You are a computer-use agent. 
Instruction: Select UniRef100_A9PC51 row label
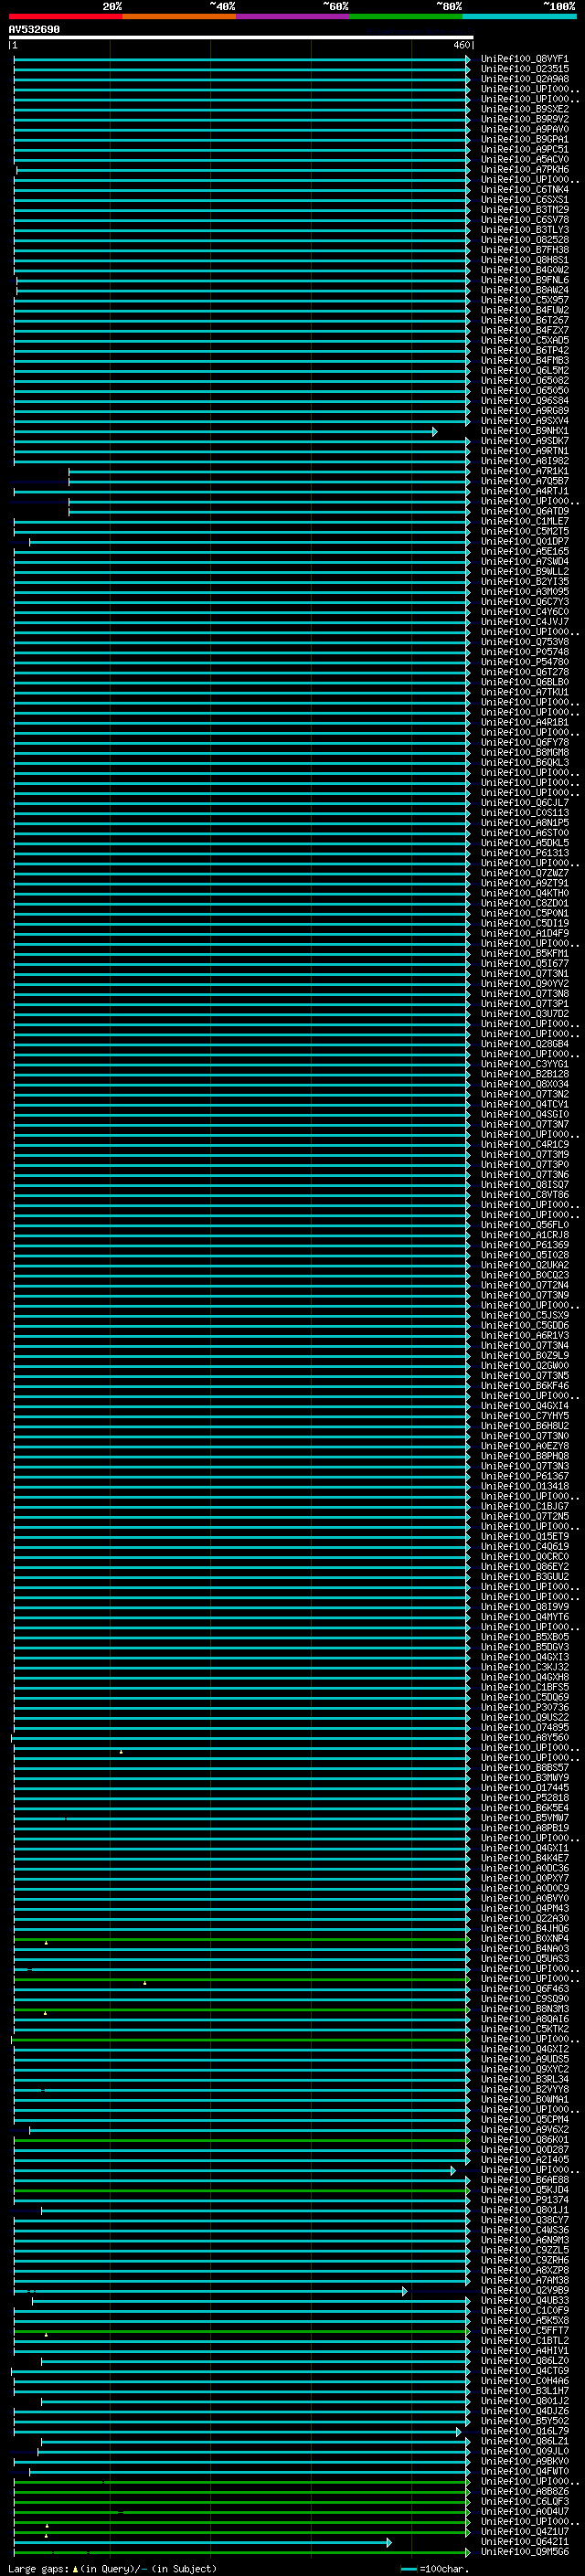point(524,149)
